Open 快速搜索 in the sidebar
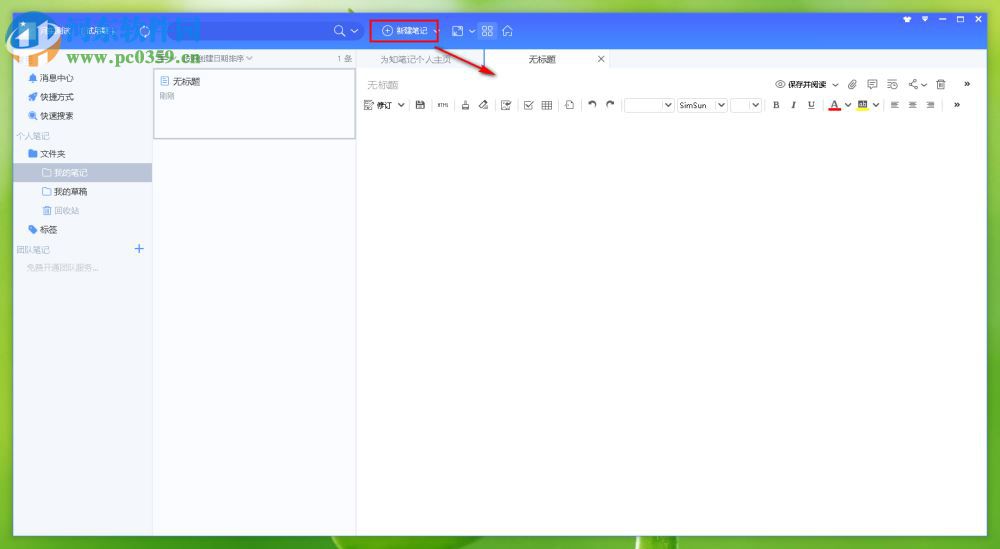The width and height of the screenshot is (1000, 549). tap(51, 116)
